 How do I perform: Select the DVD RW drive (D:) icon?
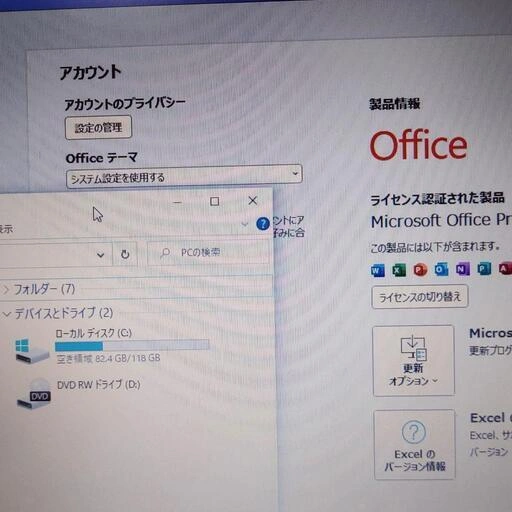click(x=34, y=394)
